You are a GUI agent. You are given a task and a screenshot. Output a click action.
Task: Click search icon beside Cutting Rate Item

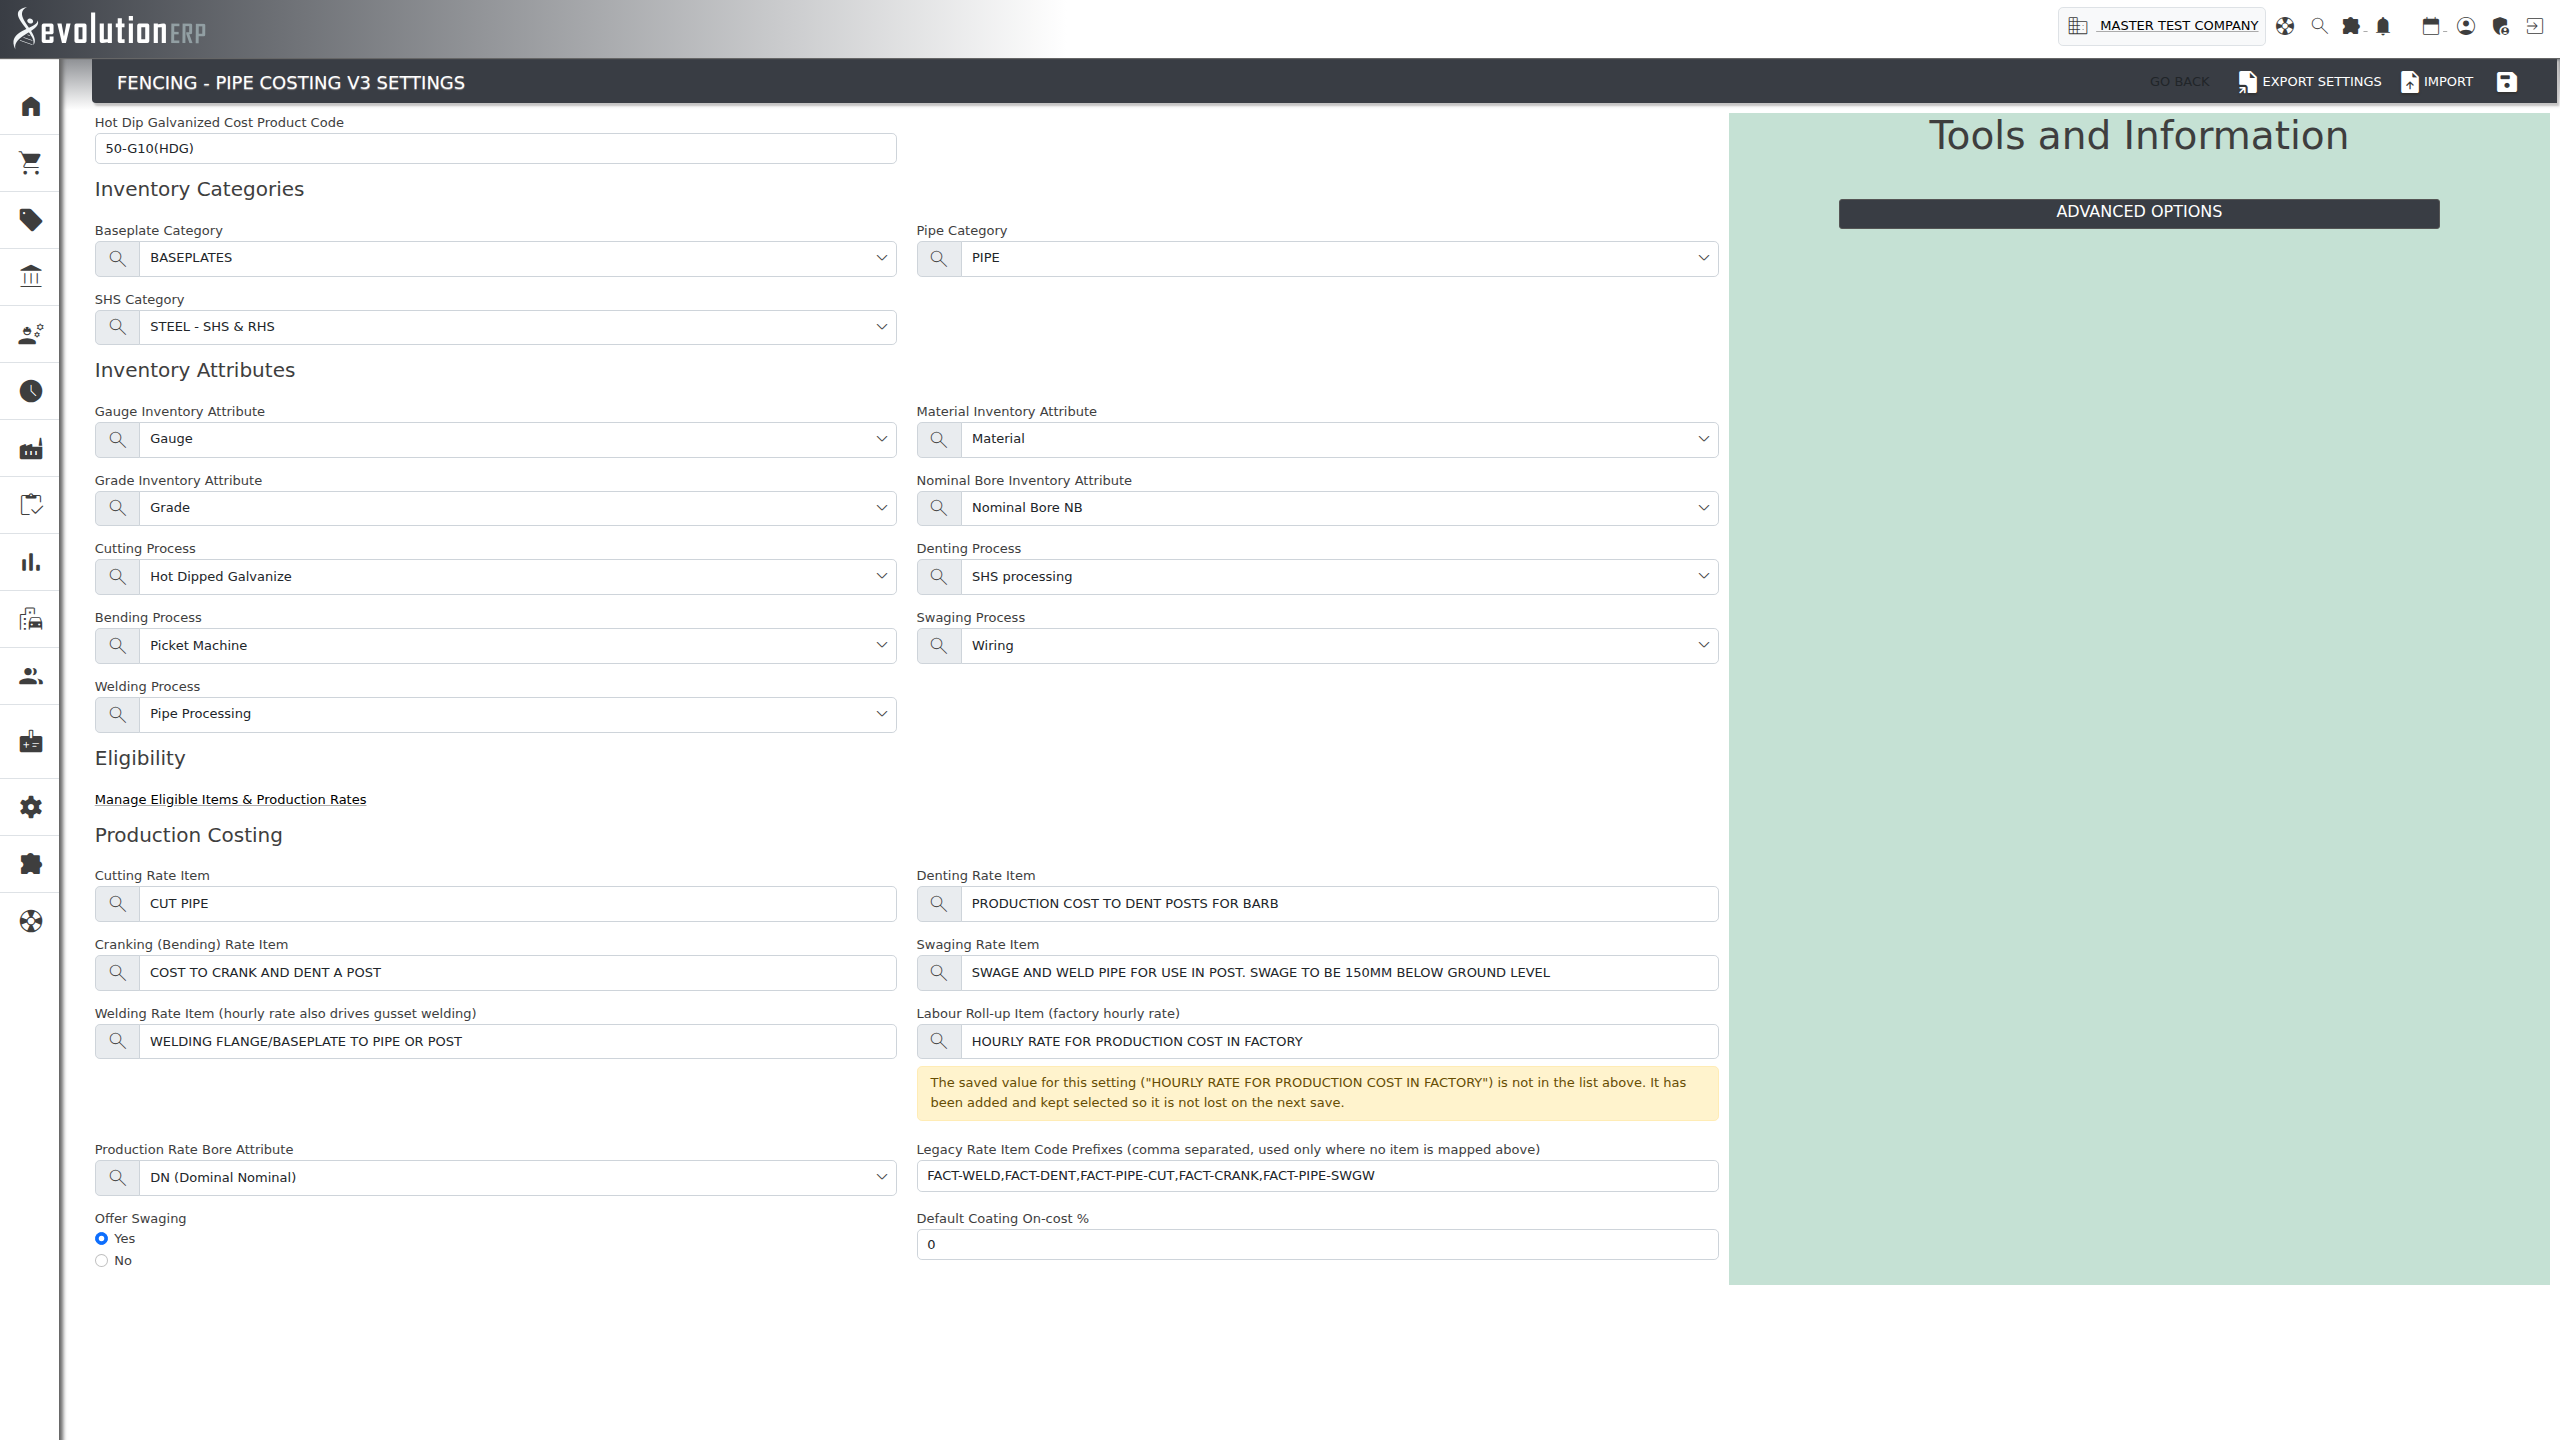tap(117, 904)
